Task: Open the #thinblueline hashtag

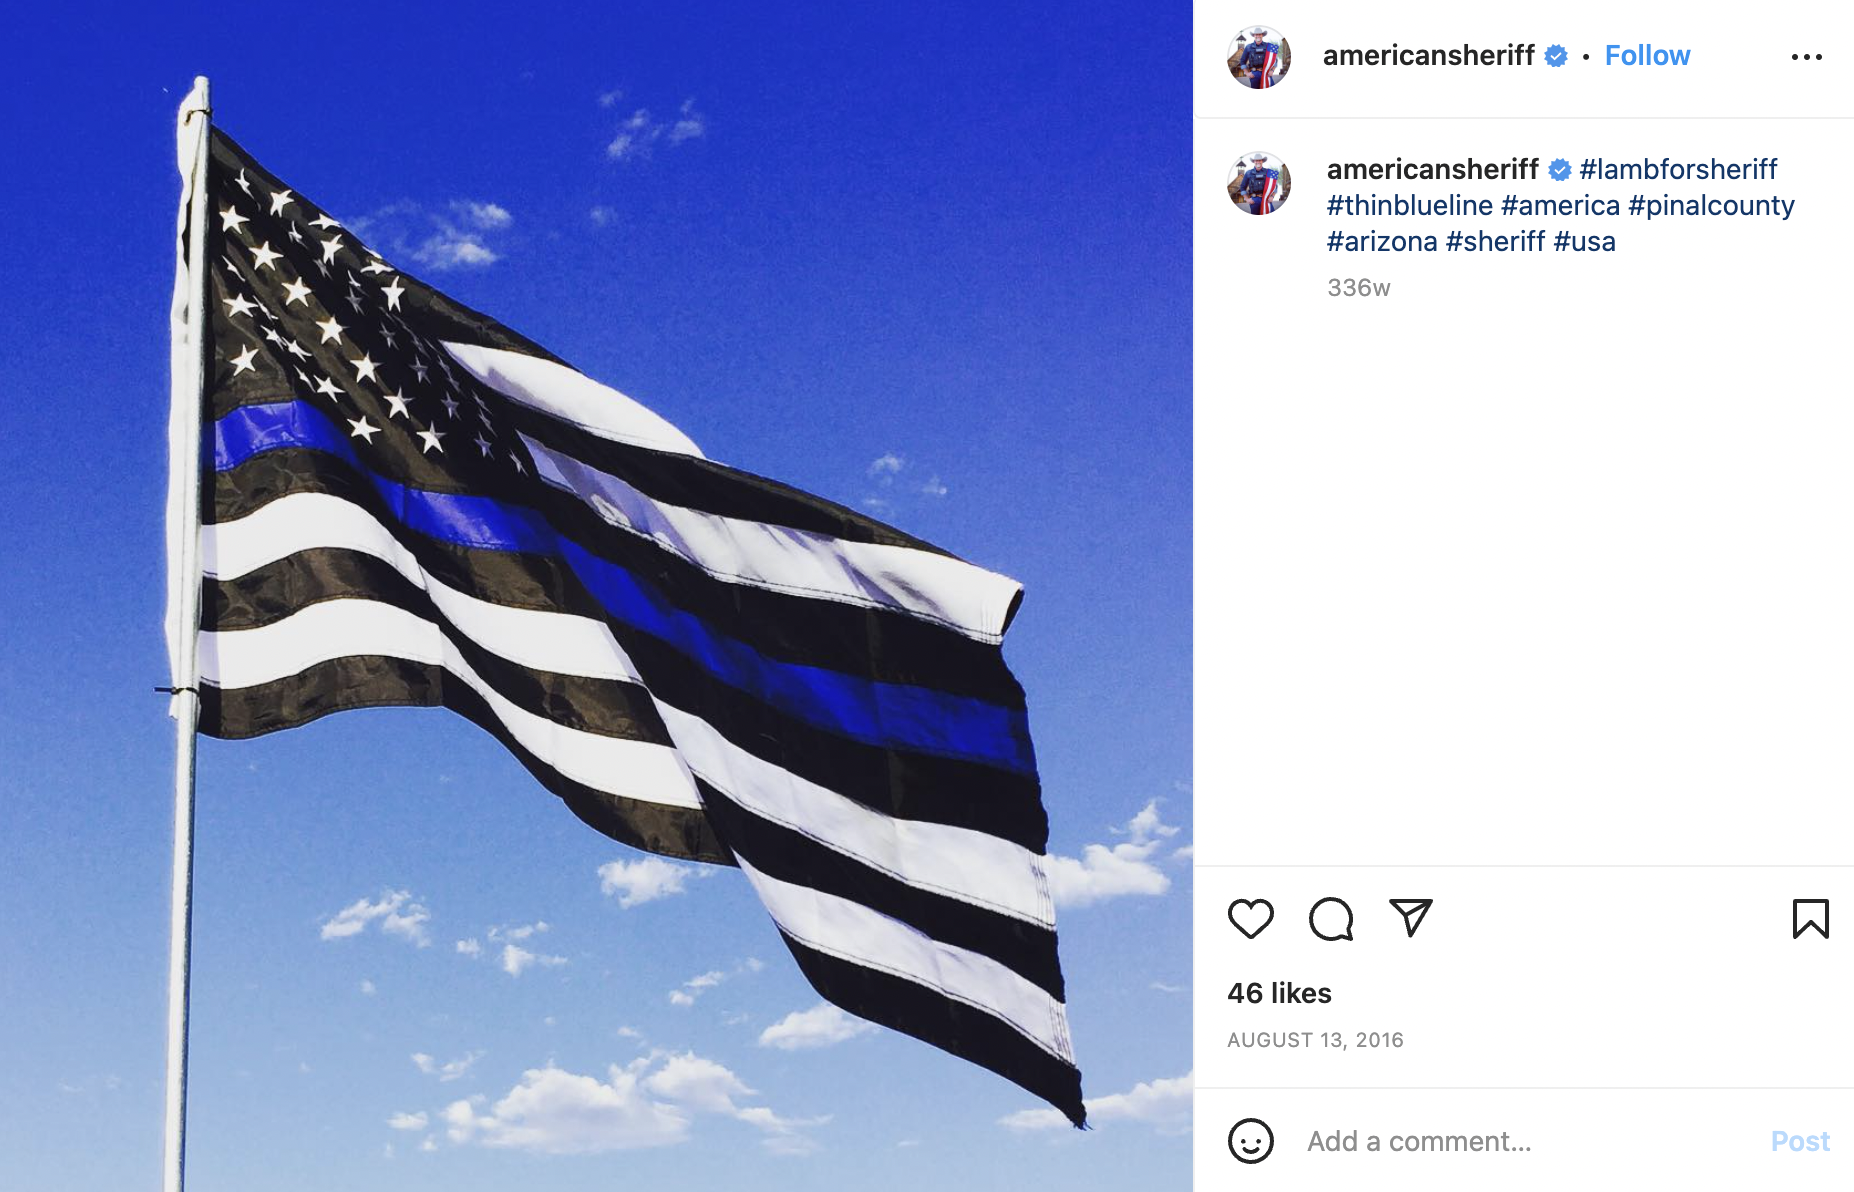Action: point(1410,205)
